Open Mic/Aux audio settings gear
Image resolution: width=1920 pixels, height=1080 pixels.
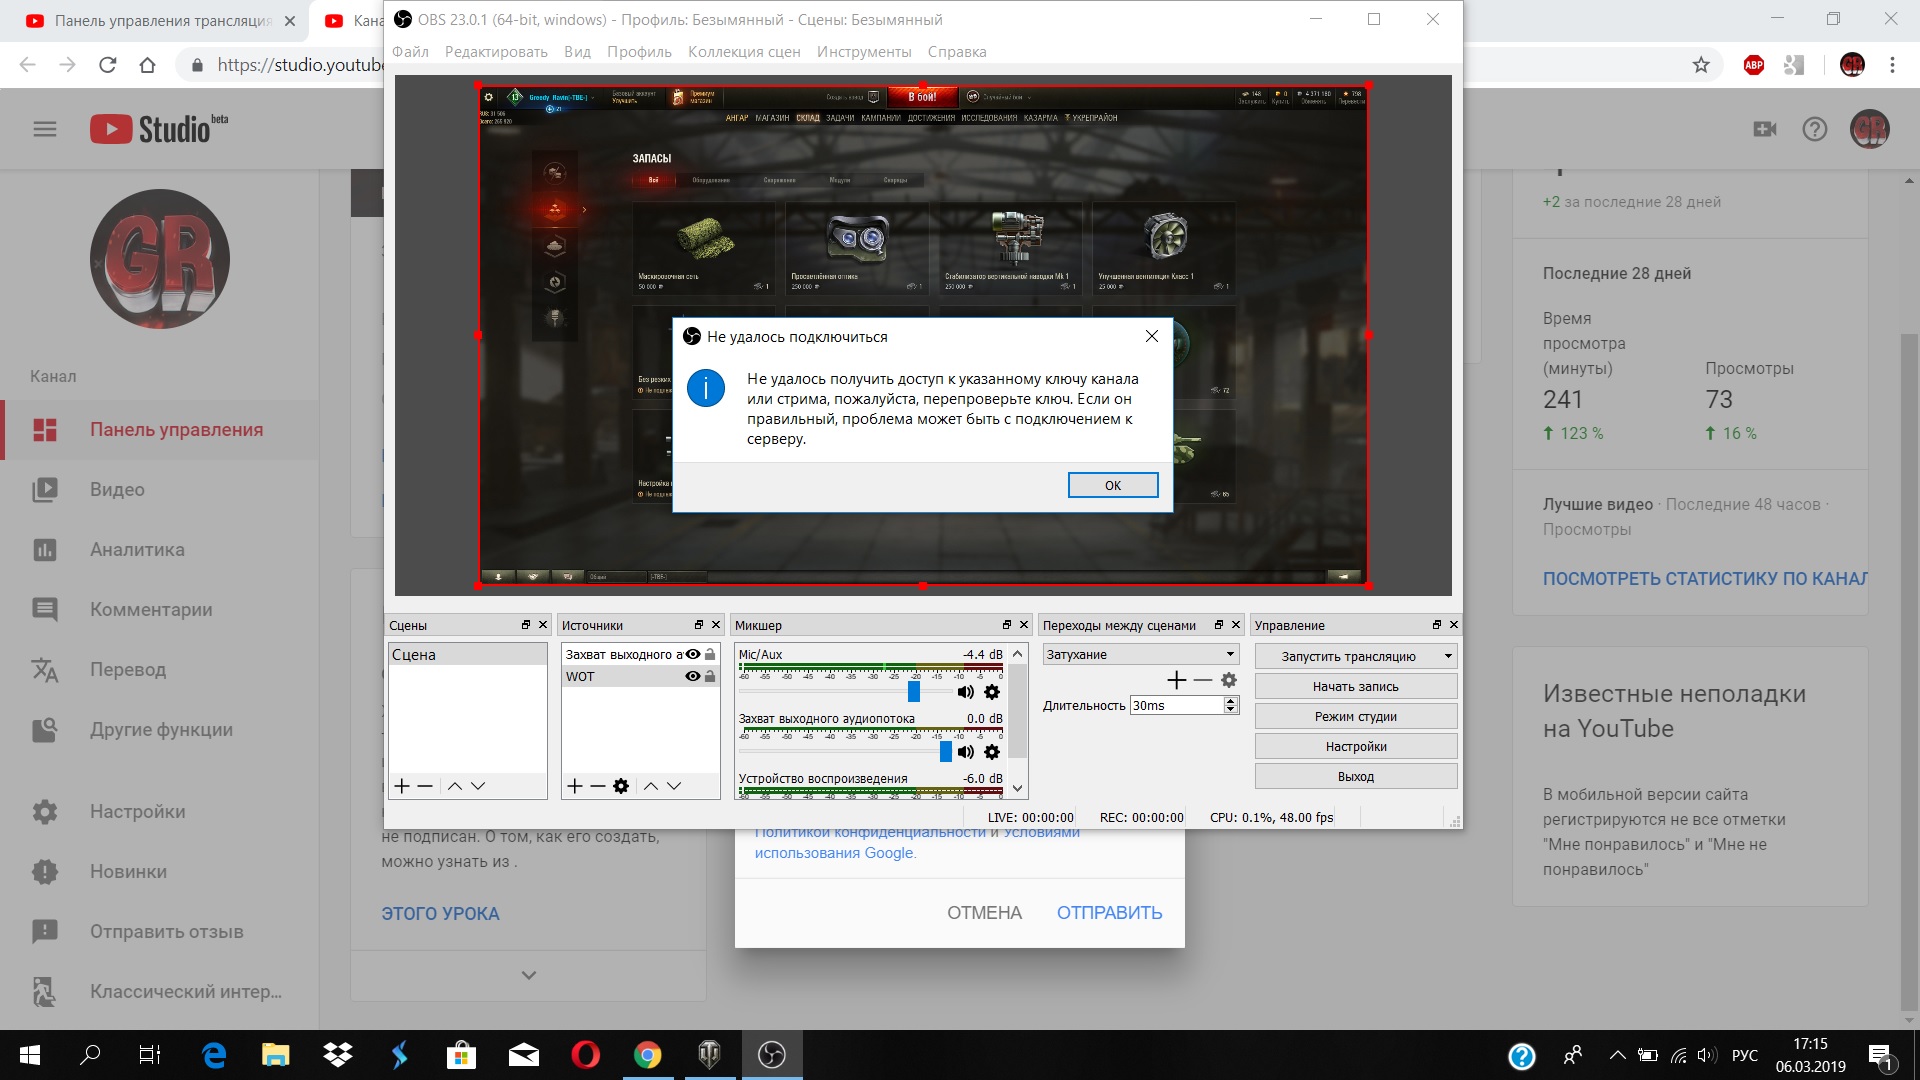[x=992, y=692]
